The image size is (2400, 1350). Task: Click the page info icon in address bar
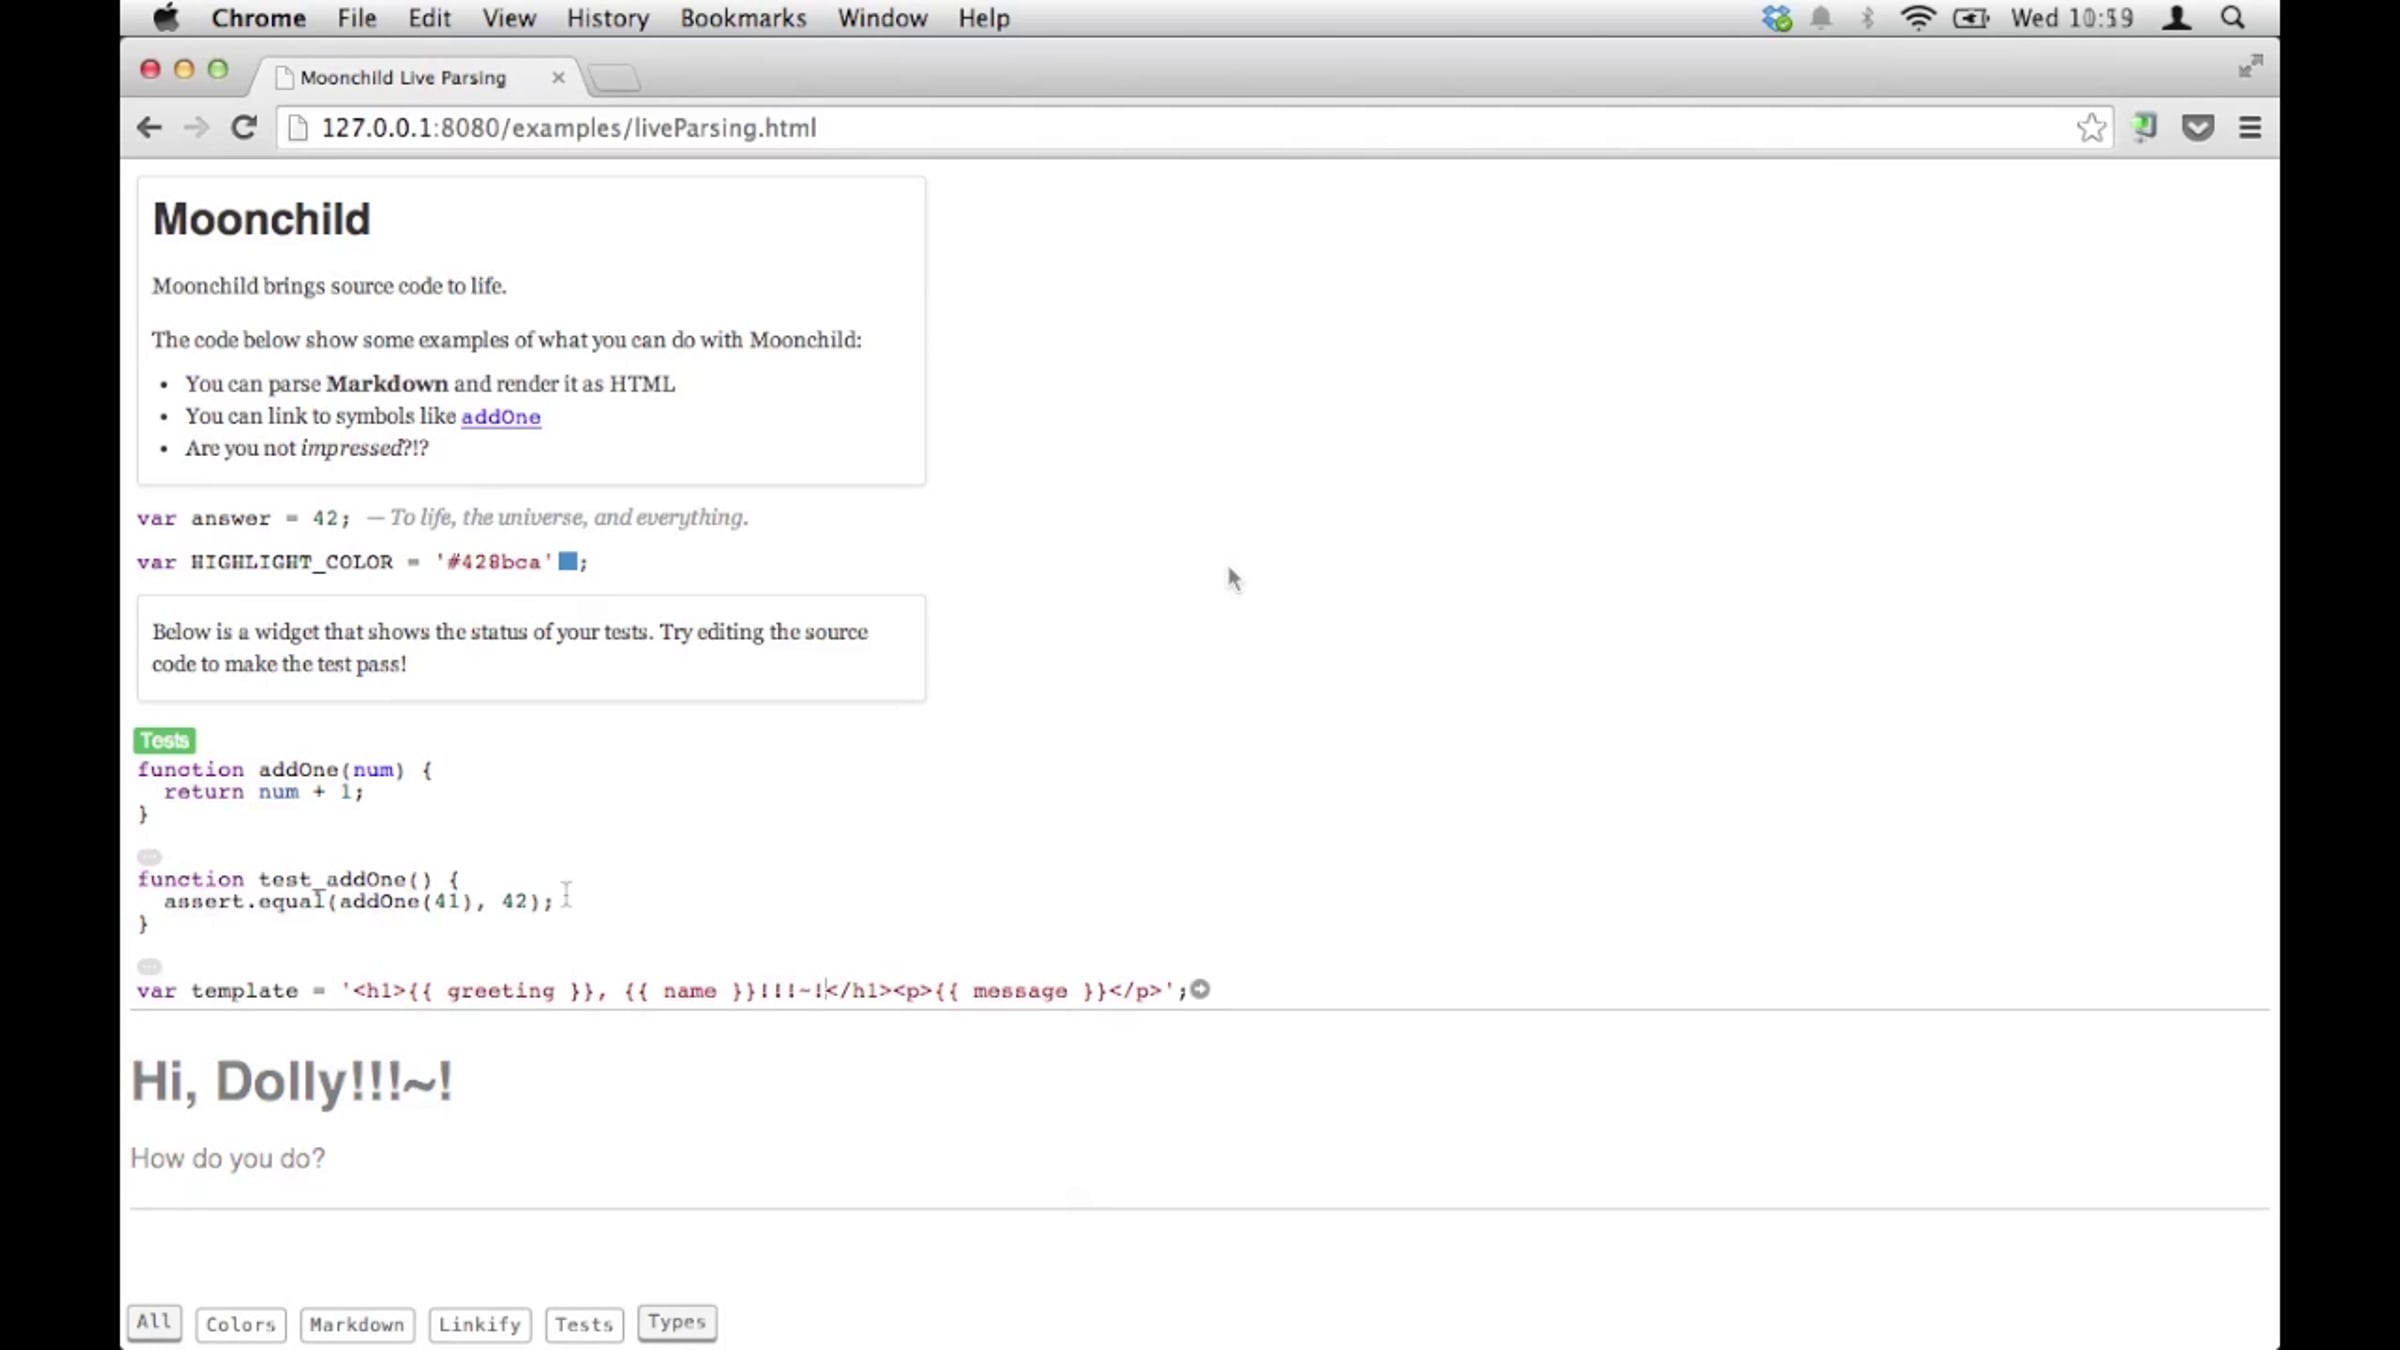[x=297, y=127]
